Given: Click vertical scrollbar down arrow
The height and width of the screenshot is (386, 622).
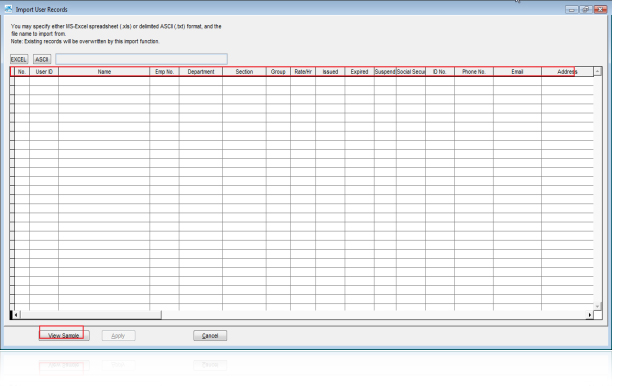Looking at the screenshot, I should (597, 306).
